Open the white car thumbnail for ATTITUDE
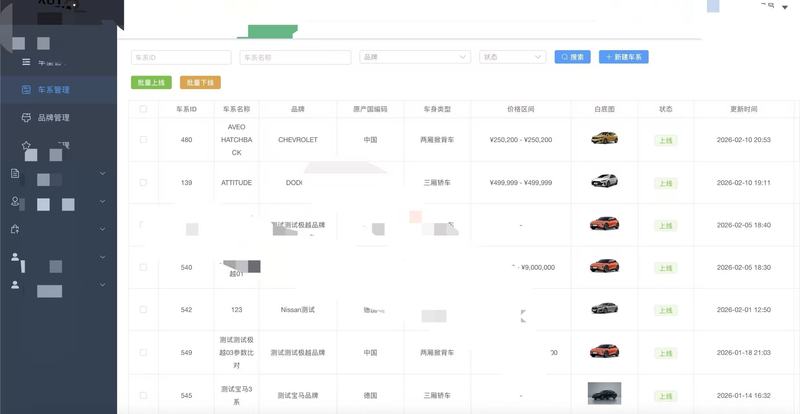800x414 pixels. (604, 182)
